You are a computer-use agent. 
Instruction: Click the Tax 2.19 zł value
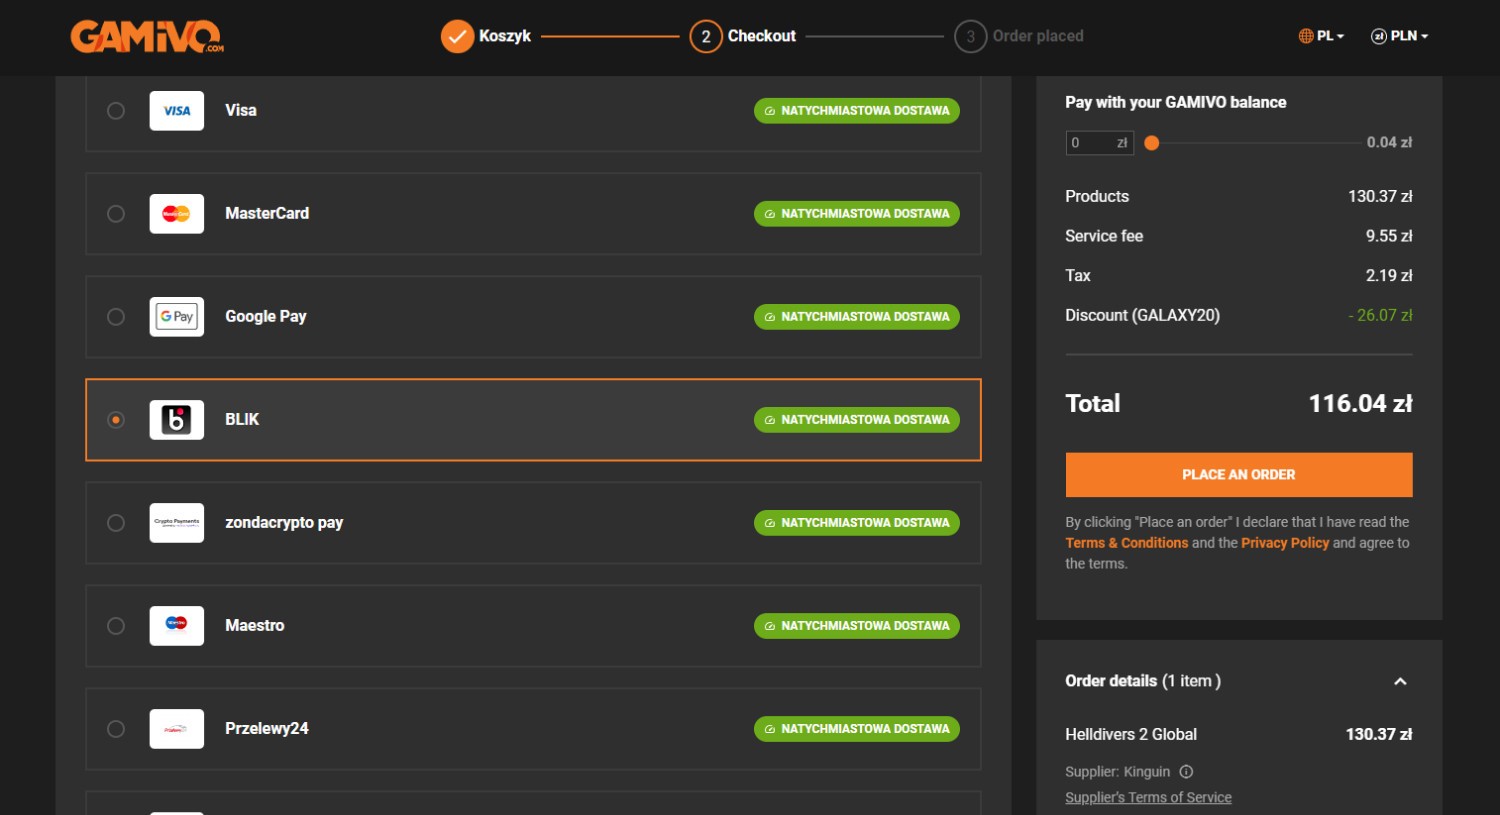[x=1389, y=276]
